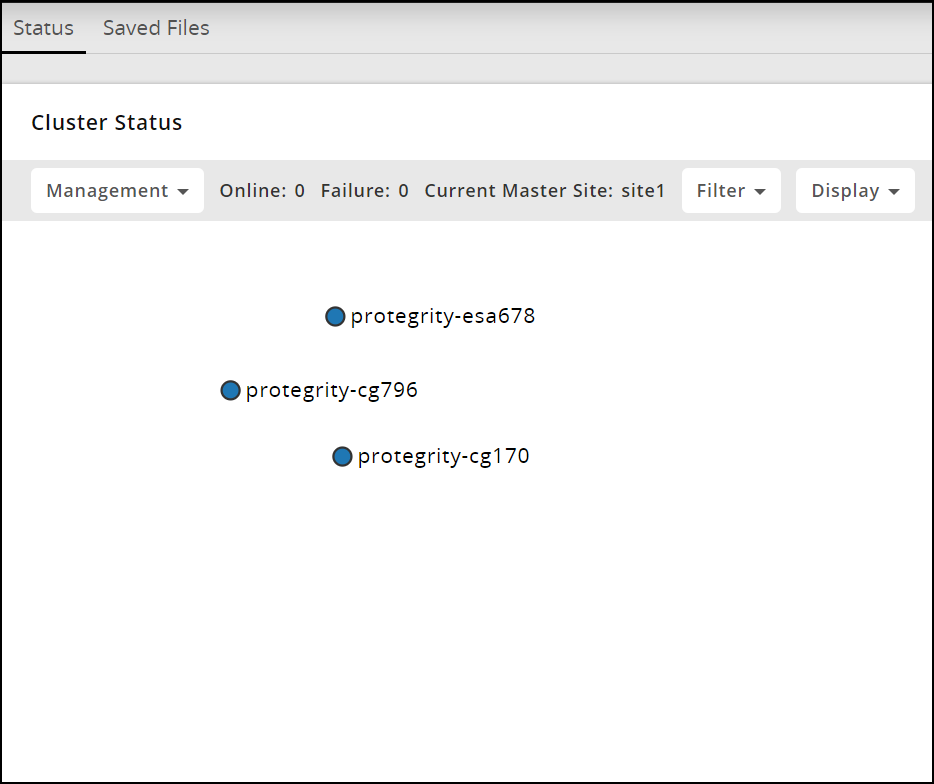Click the Cluster Status heading
Viewport: 934px width, 784px height.
coord(107,123)
